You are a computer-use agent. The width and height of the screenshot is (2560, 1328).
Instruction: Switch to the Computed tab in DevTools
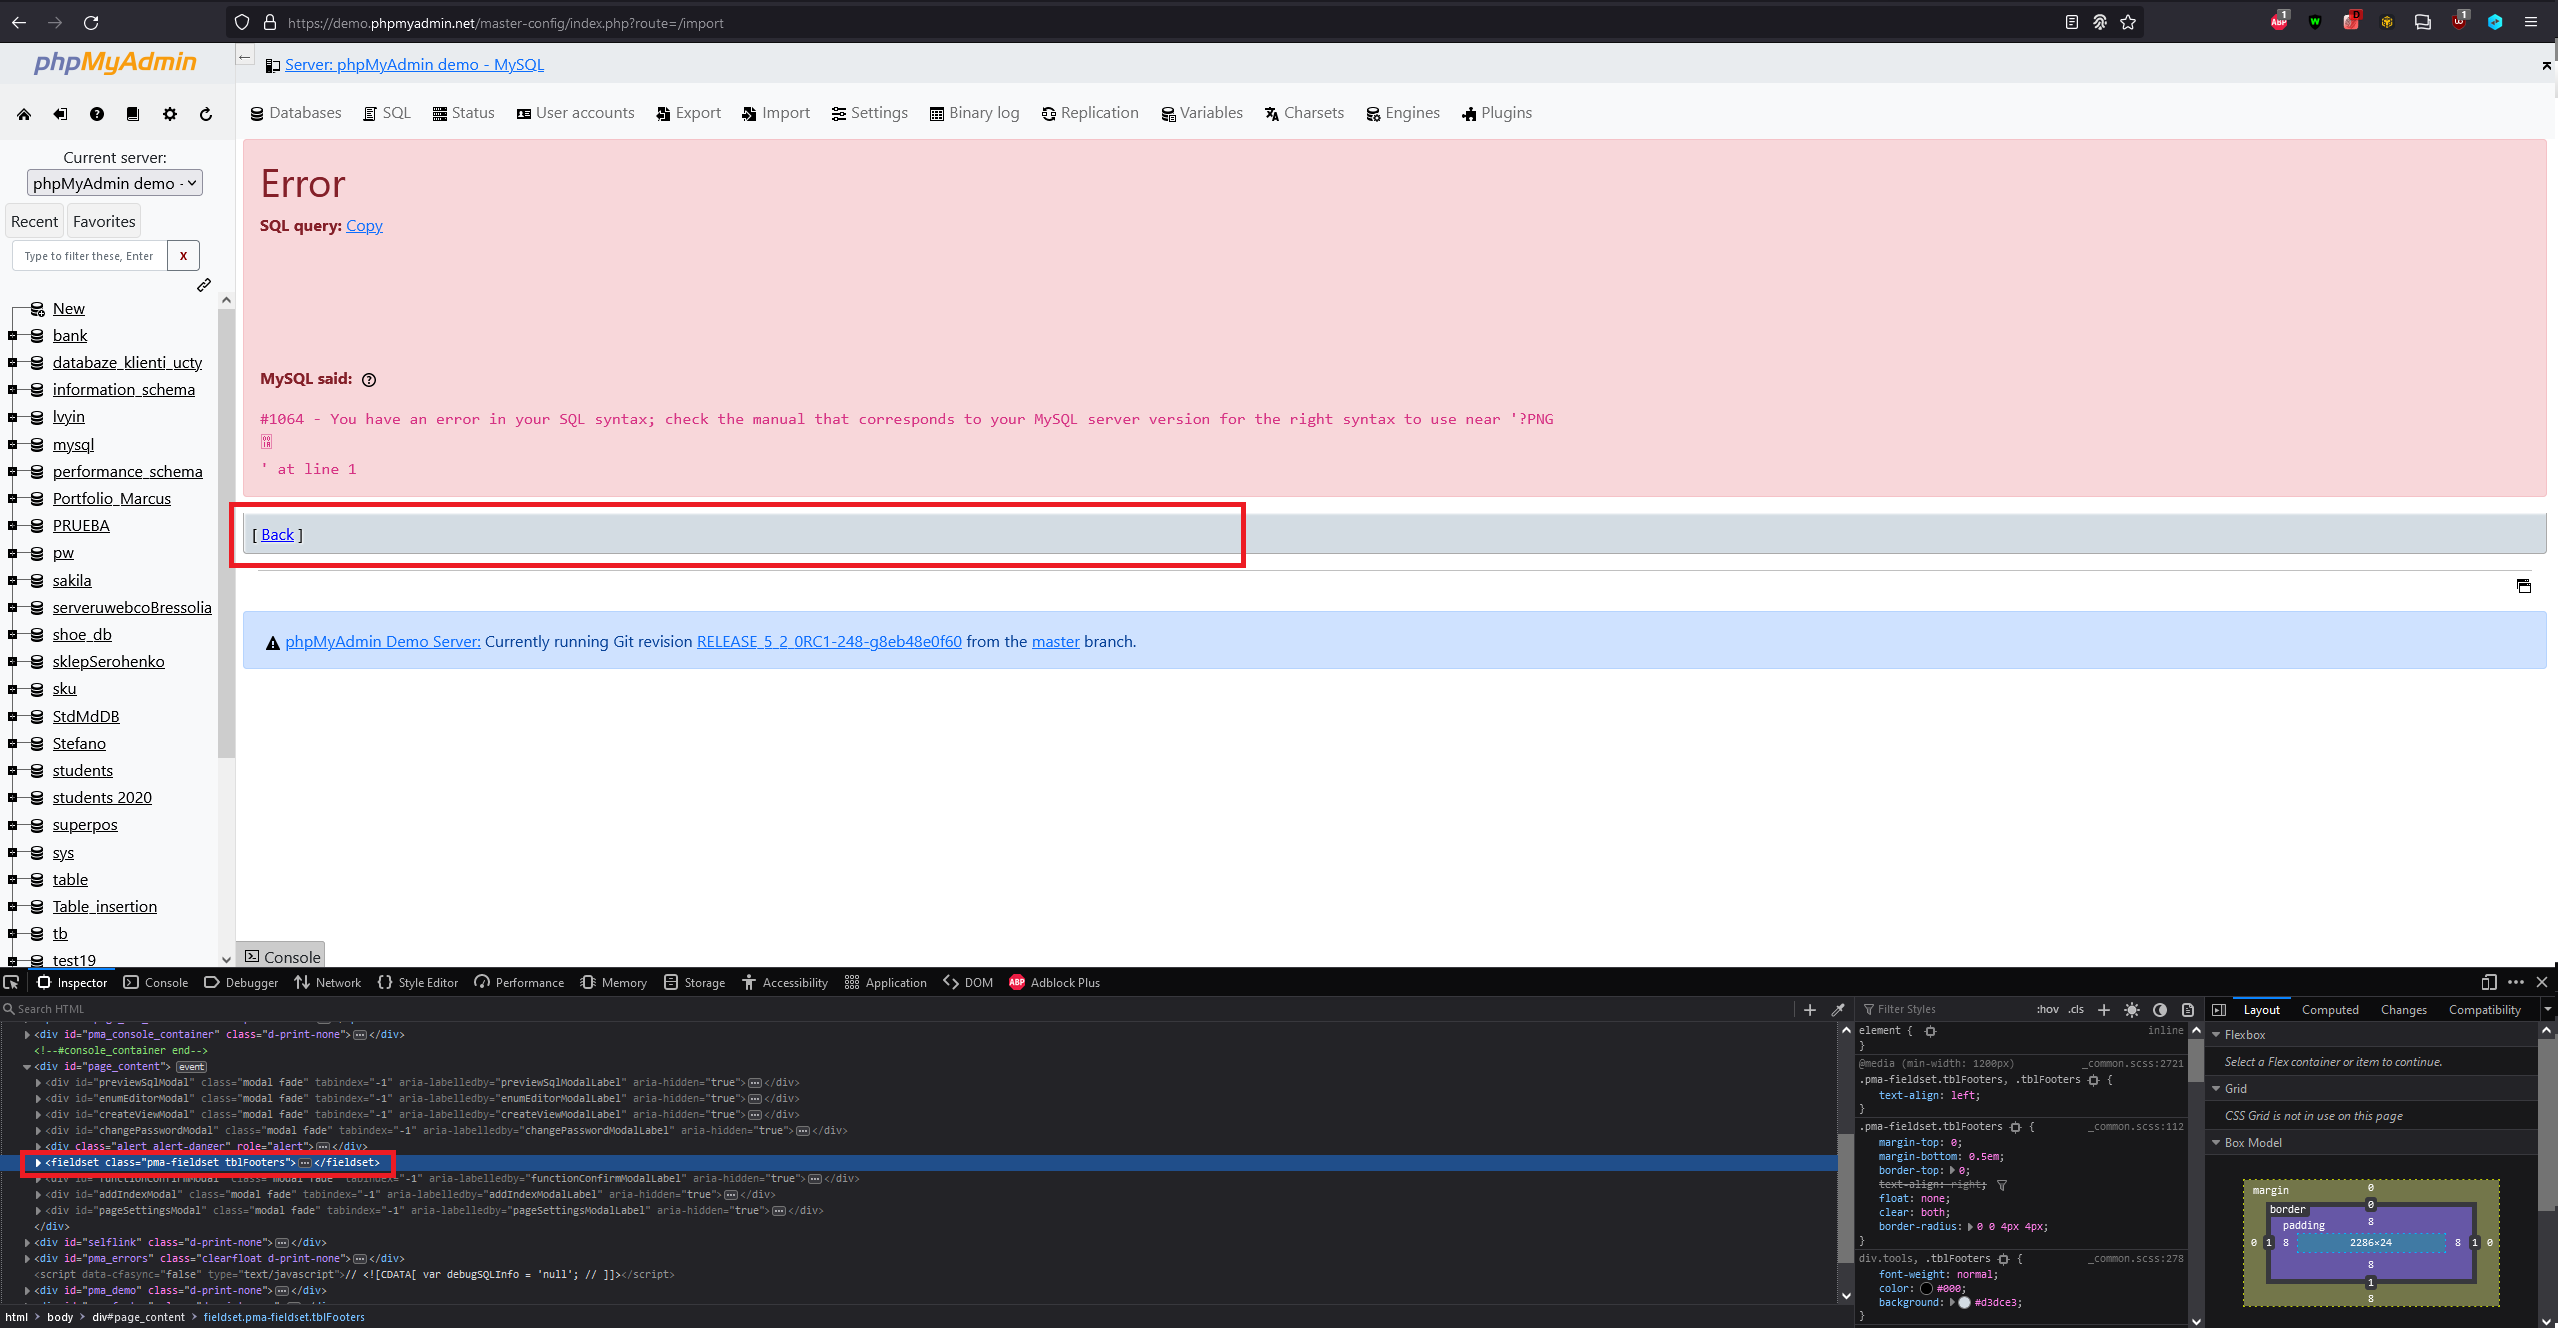point(2330,1010)
